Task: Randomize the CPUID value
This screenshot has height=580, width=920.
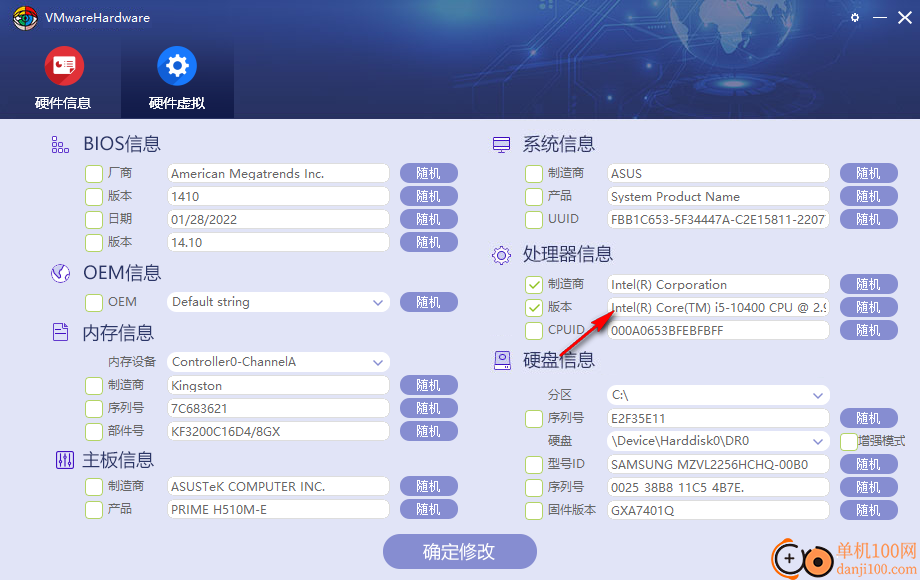Action: tap(868, 330)
